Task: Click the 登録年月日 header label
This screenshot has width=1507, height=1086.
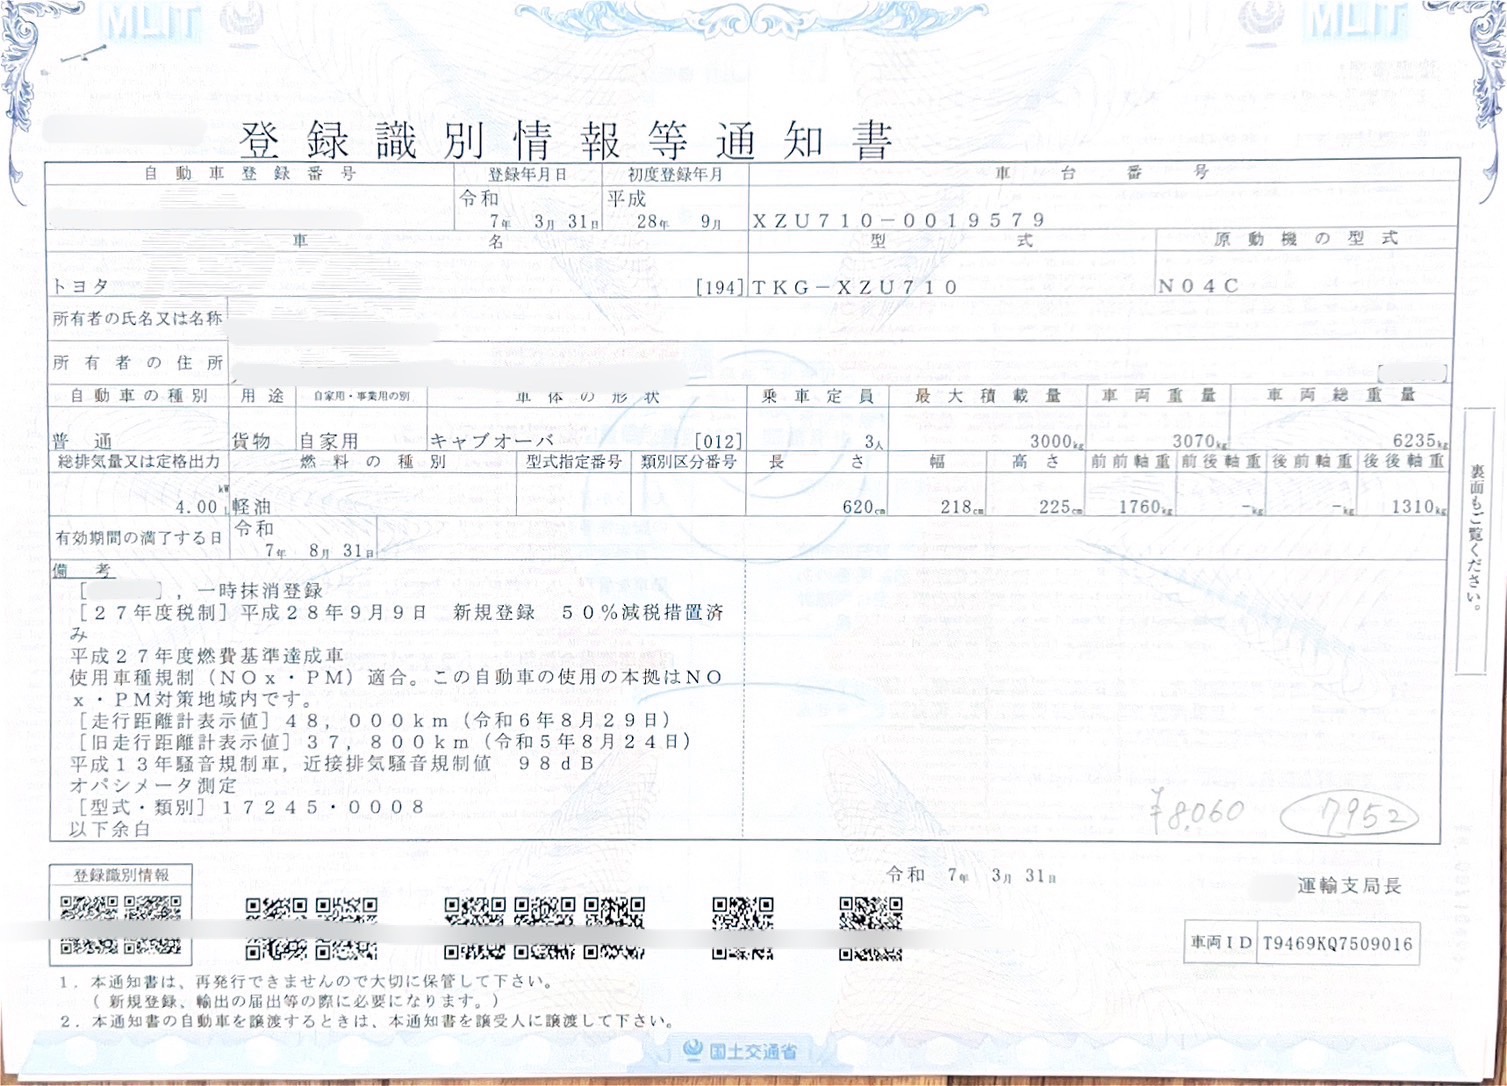Action: [527, 174]
